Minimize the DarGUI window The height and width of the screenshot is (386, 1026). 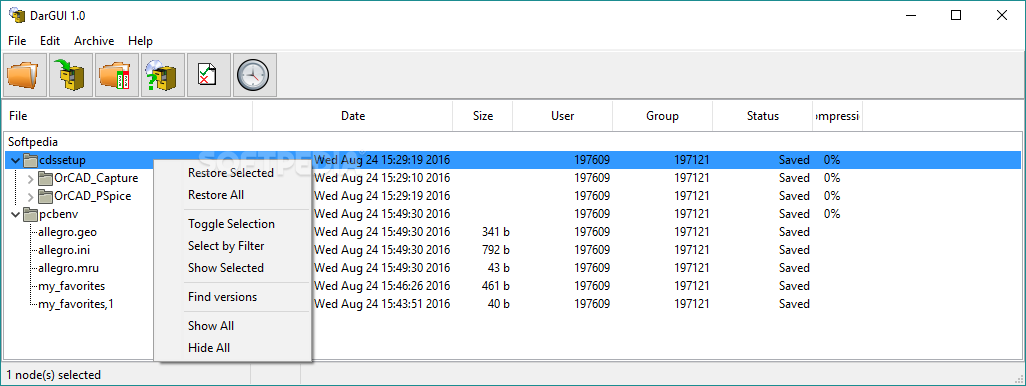pos(911,16)
